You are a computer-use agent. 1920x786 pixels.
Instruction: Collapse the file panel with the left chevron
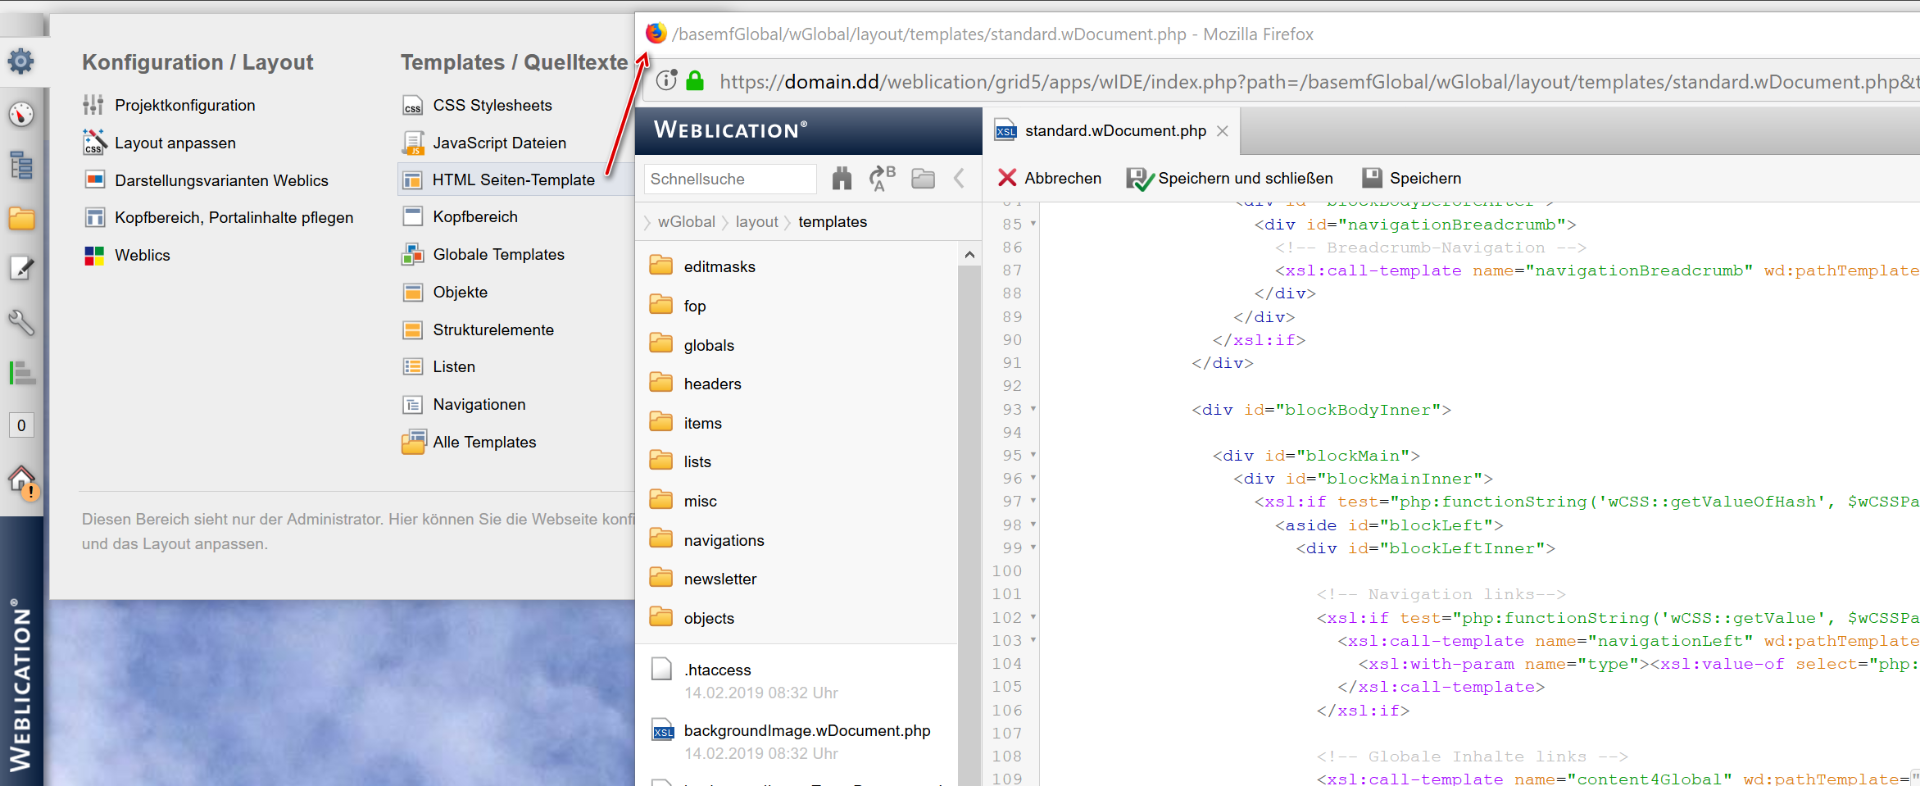(x=959, y=179)
